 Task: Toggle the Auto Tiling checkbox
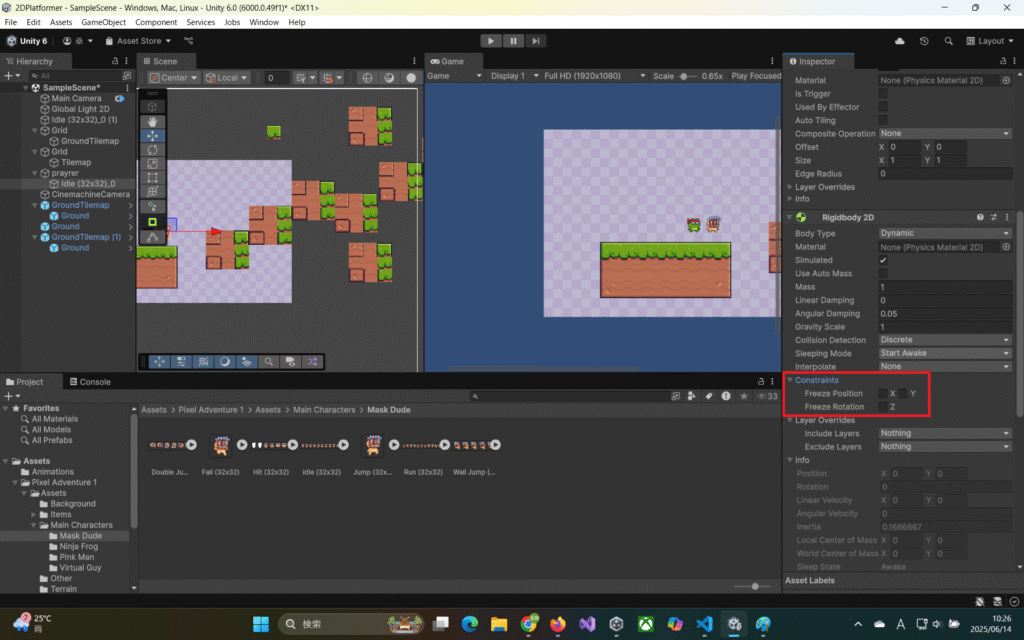pyautogui.click(x=883, y=120)
